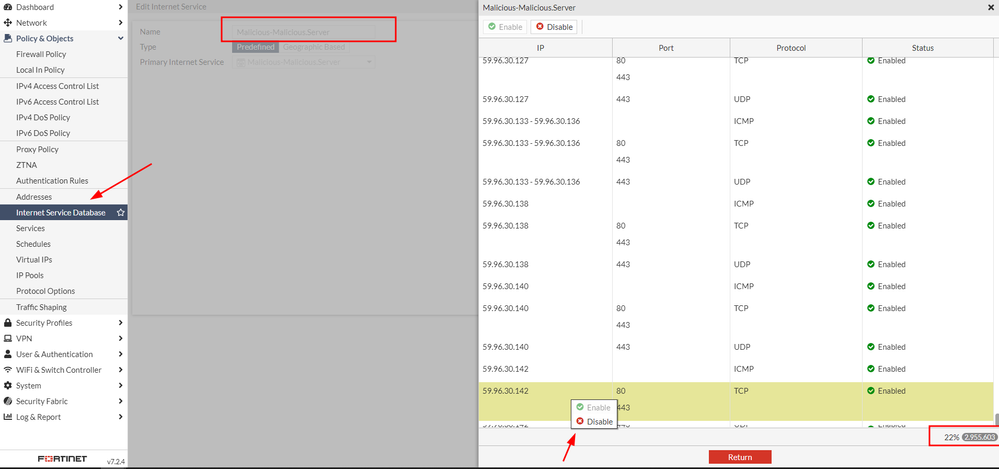The image size is (999, 469).
Task: Click the 22% load progress indicator
Action: (x=952, y=437)
